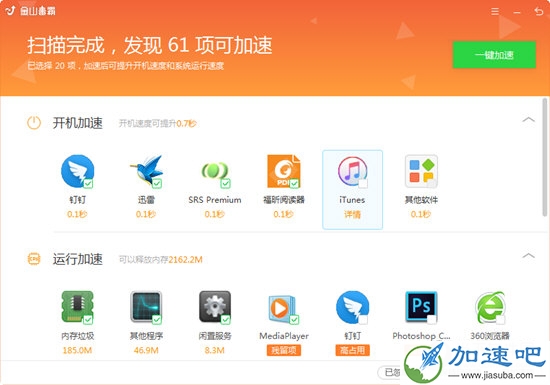This screenshot has width=550, height=385.
Task: Select the 其他程序 monitor icon
Action: click(x=146, y=306)
